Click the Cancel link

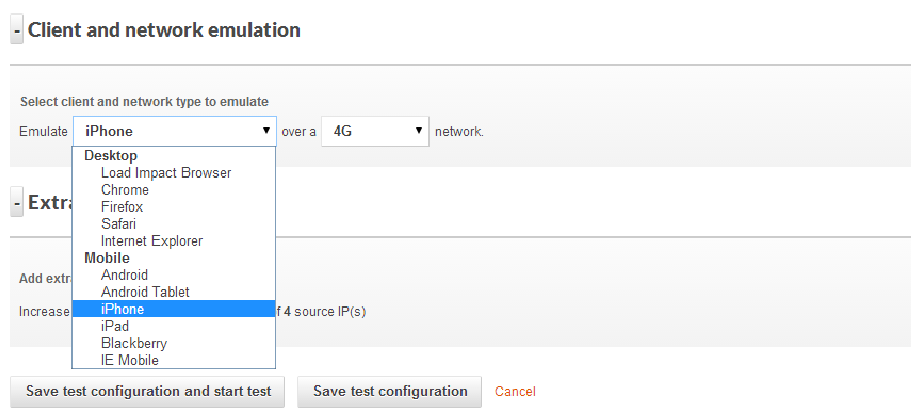(515, 391)
